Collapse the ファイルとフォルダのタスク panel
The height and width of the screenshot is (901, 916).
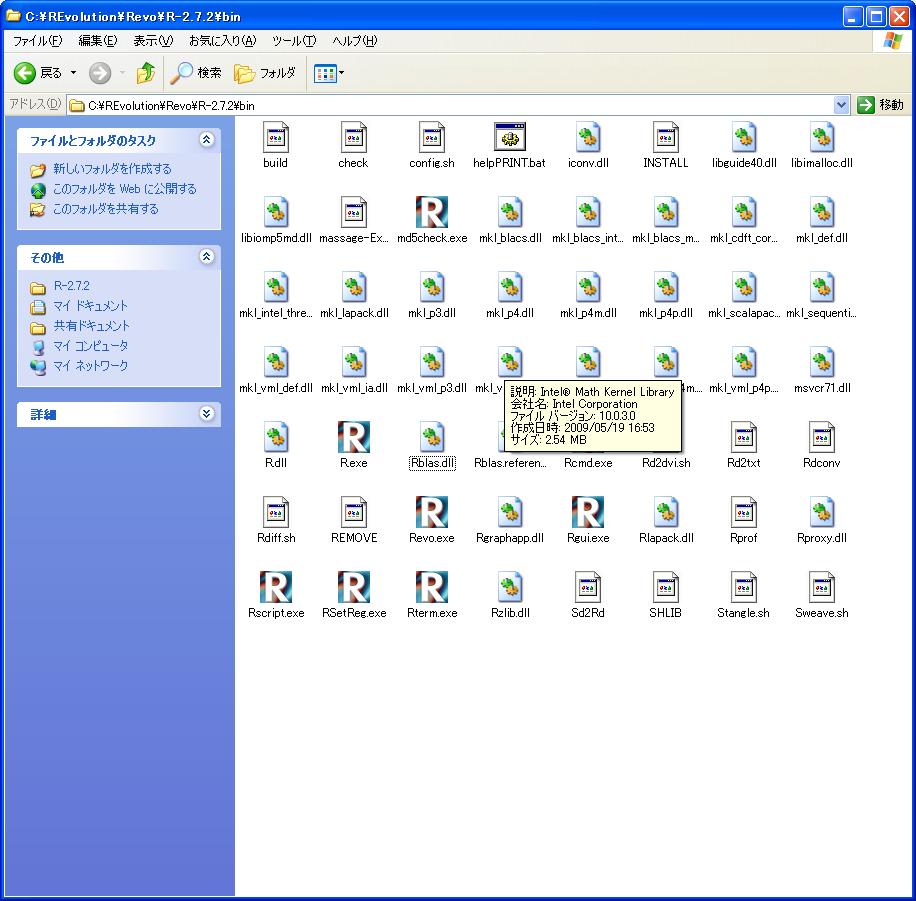(x=206, y=140)
